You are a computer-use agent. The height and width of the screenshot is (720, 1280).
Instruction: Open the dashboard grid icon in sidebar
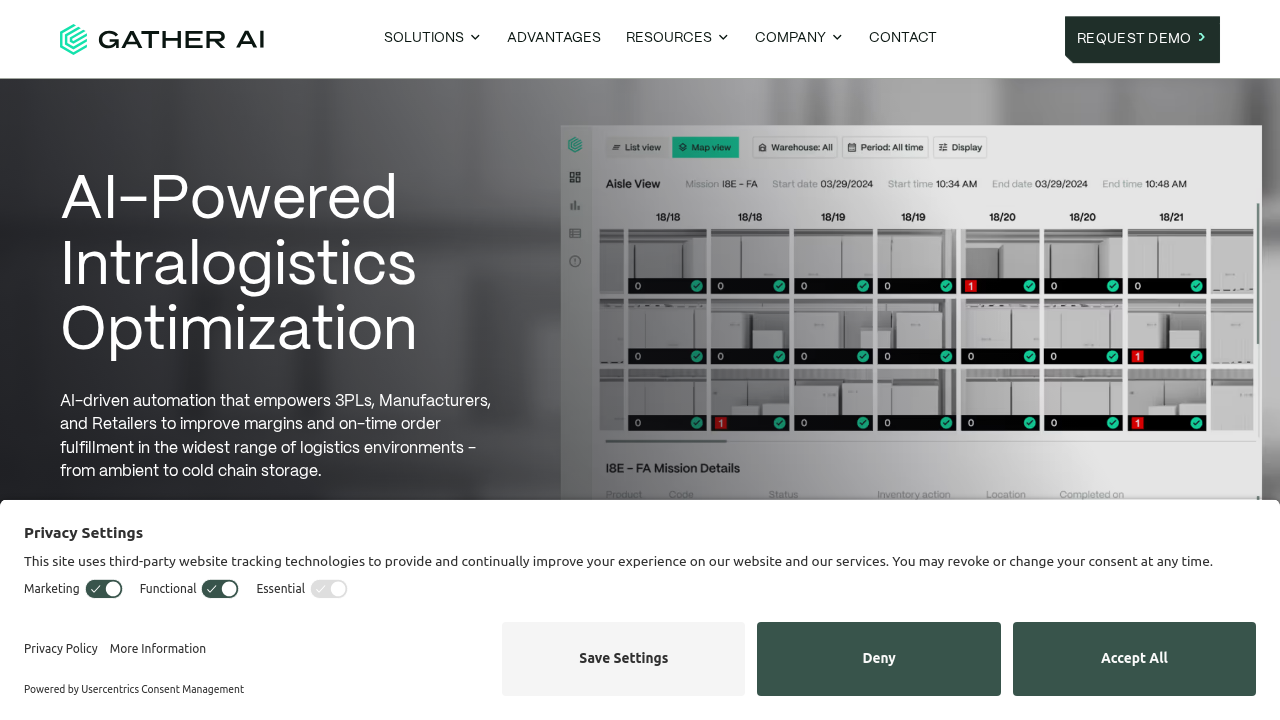pyautogui.click(x=574, y=177)
